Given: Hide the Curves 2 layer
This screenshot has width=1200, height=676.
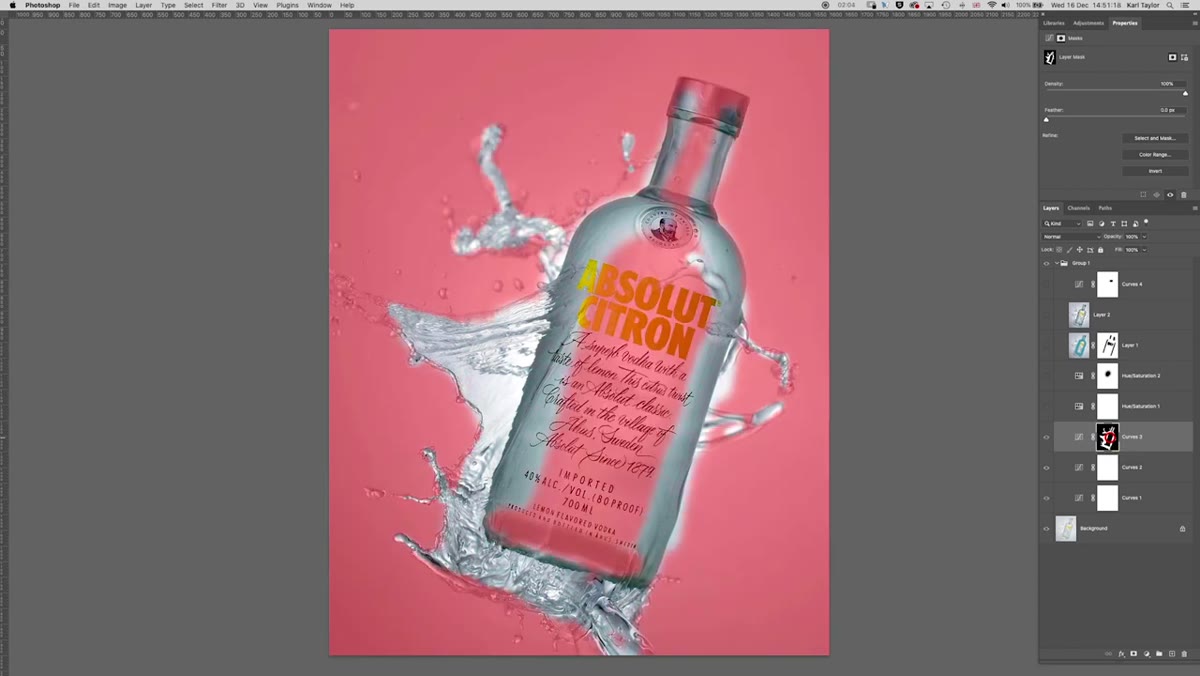Looking at the screenshot, I should point(1047,467).
